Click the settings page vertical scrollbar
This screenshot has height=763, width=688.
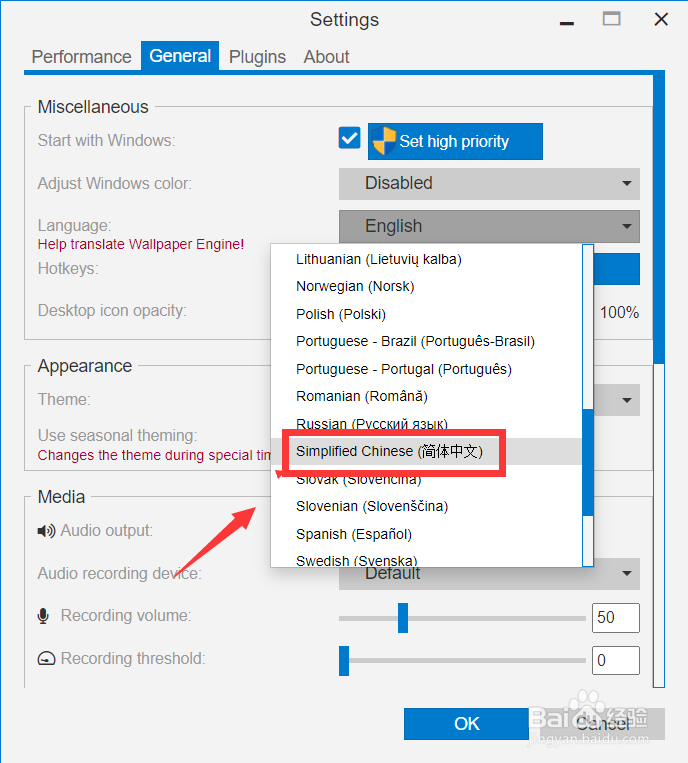point(659,219)
